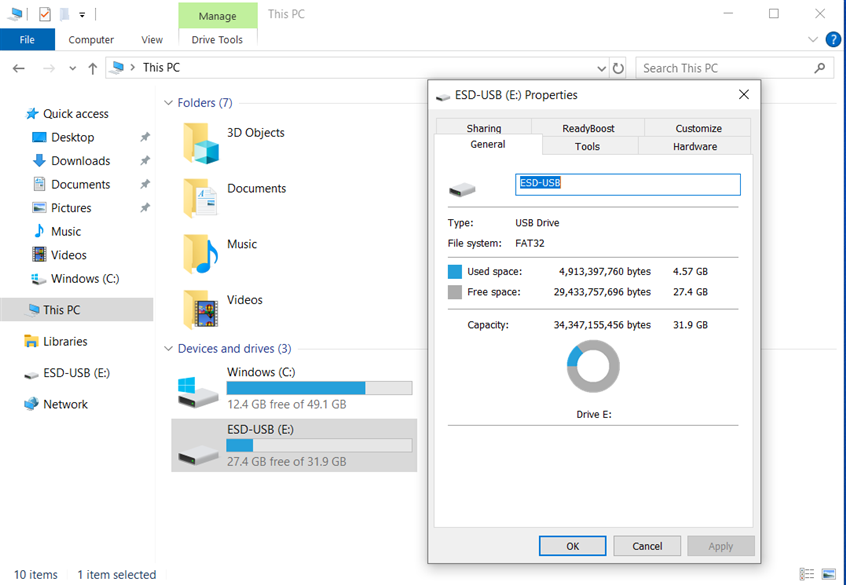846x585 pixels.
Task: Unpin Pictures using its pin icon
Action: tap(145, 208)
